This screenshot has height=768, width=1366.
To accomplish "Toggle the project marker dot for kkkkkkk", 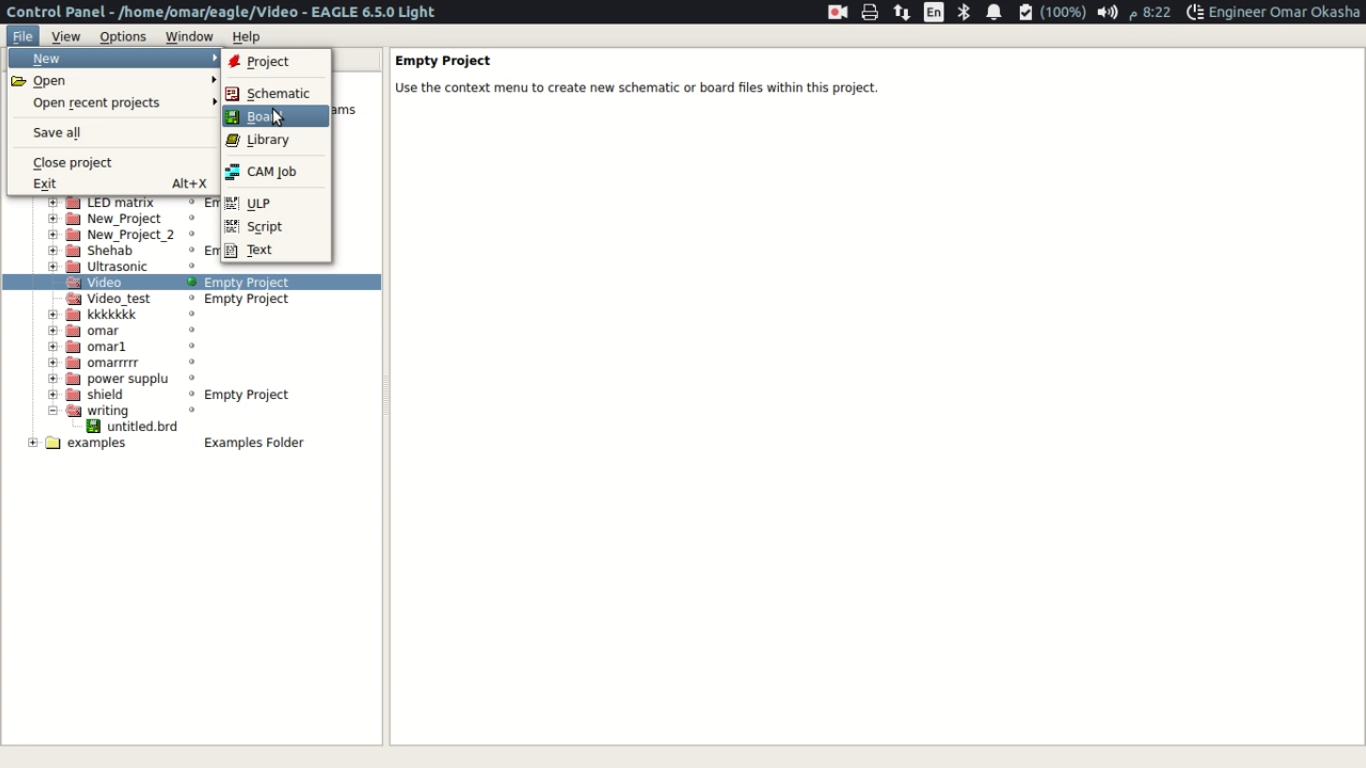I will click(x=192, y=314).
